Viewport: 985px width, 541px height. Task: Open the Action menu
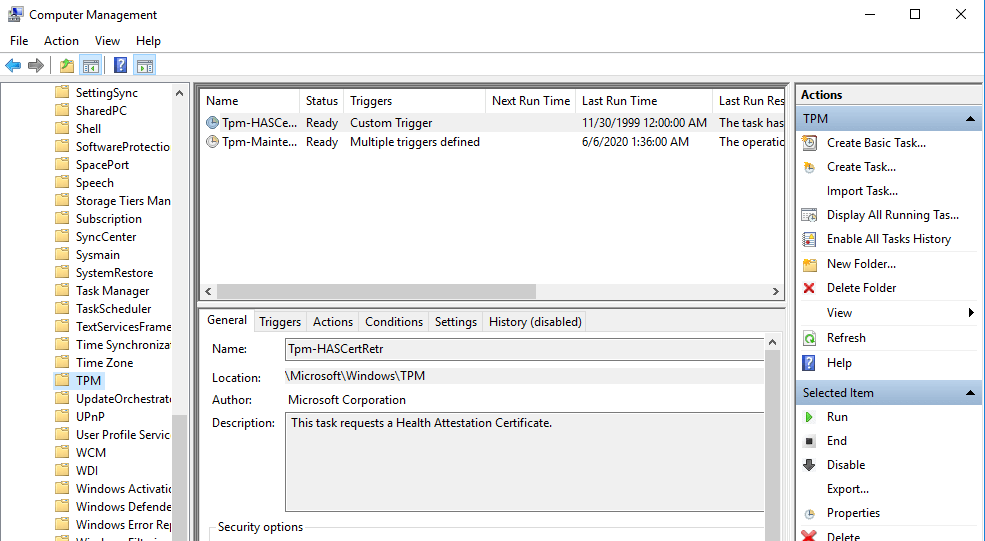pyautogui.click(x=61, y=41)
